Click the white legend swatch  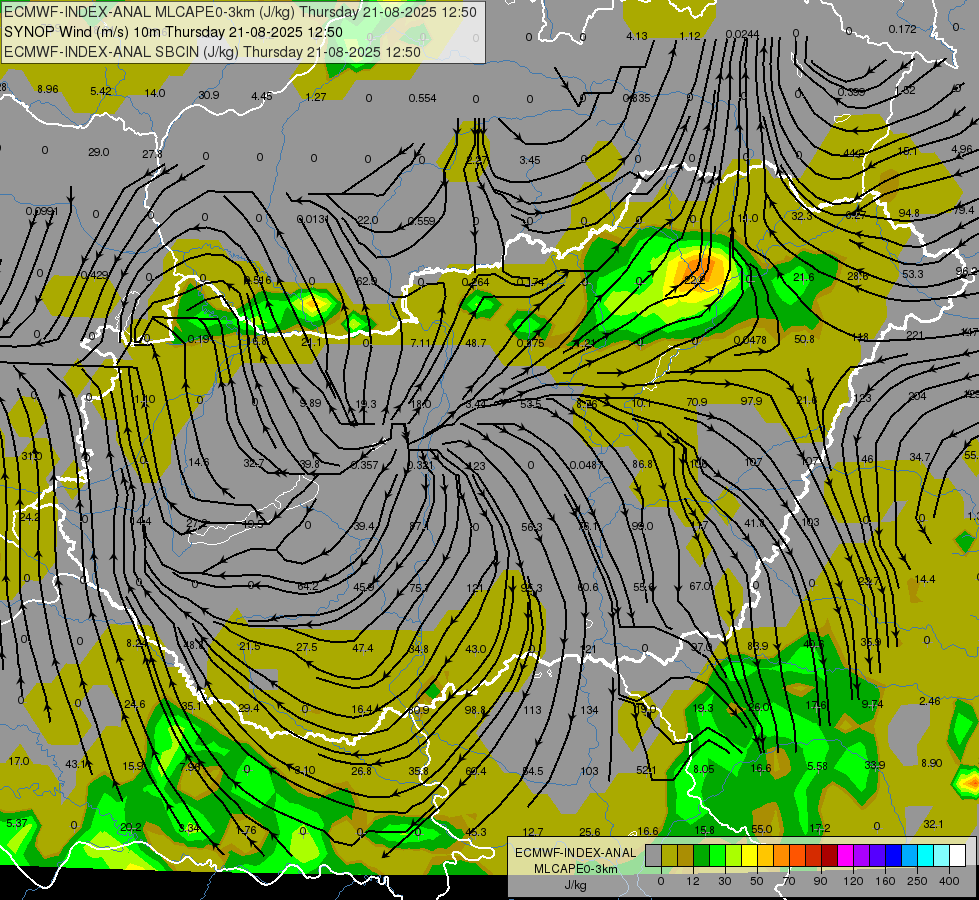coord(958,855)
